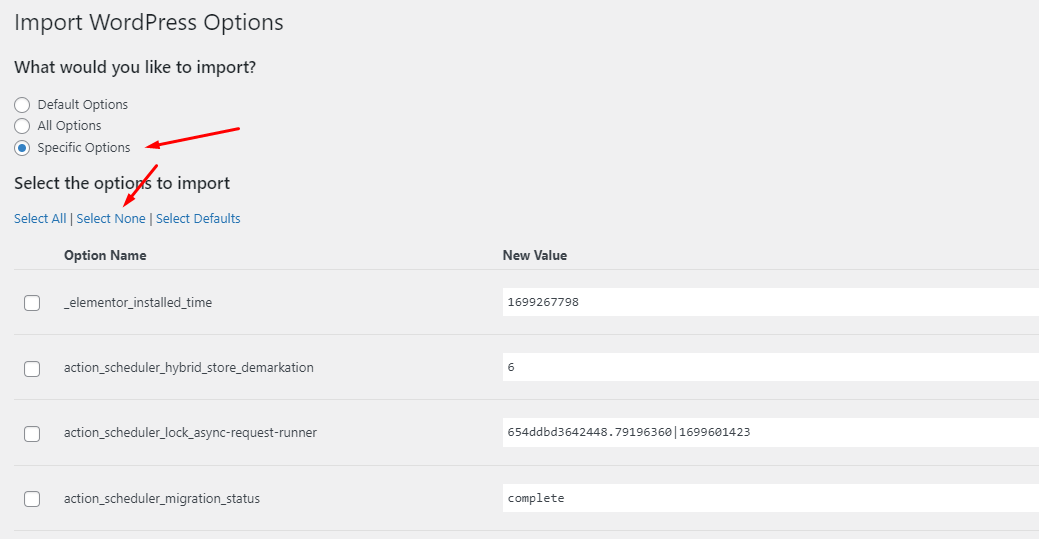
Task: Click the Default Options label text
Action: (83, 105)
